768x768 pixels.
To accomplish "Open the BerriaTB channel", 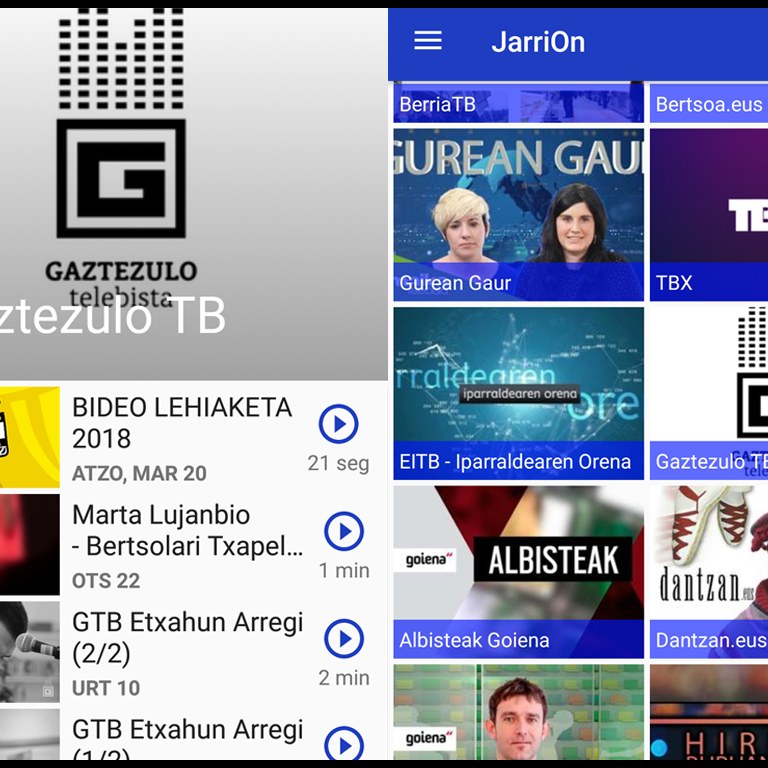I will [x=518, y=103].
